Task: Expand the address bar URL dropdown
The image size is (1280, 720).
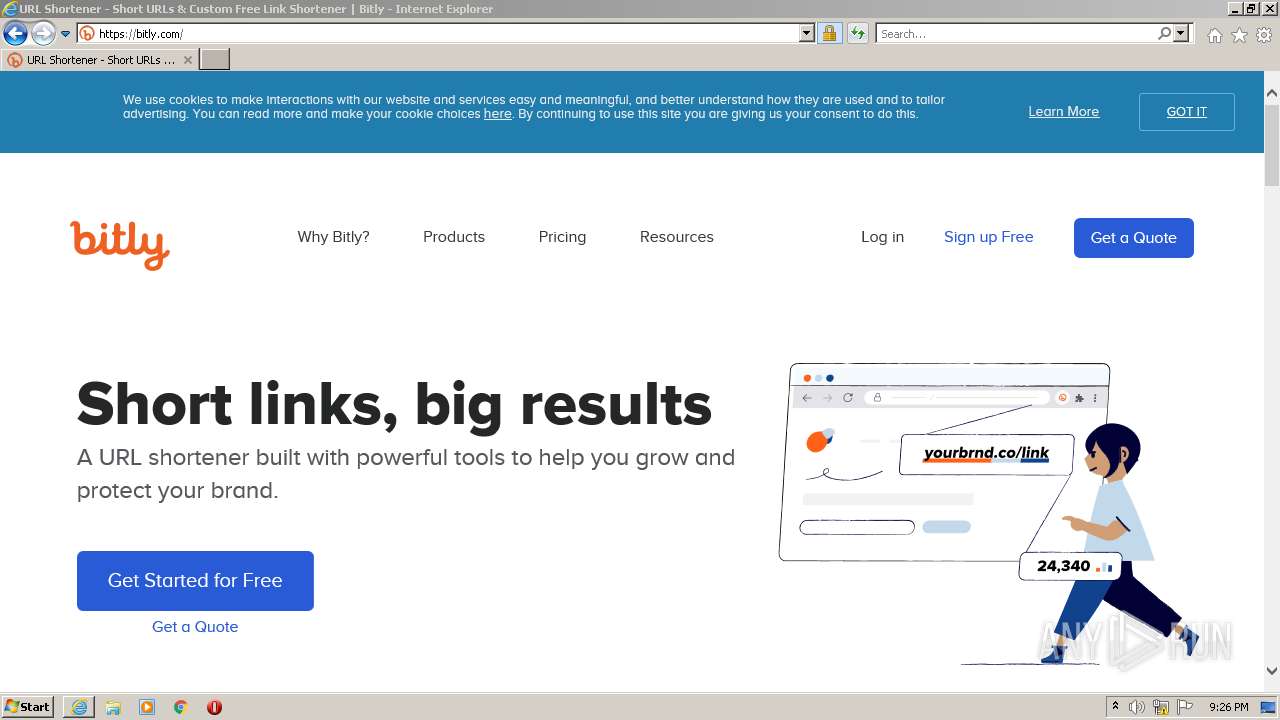Action: coord(807,34)
